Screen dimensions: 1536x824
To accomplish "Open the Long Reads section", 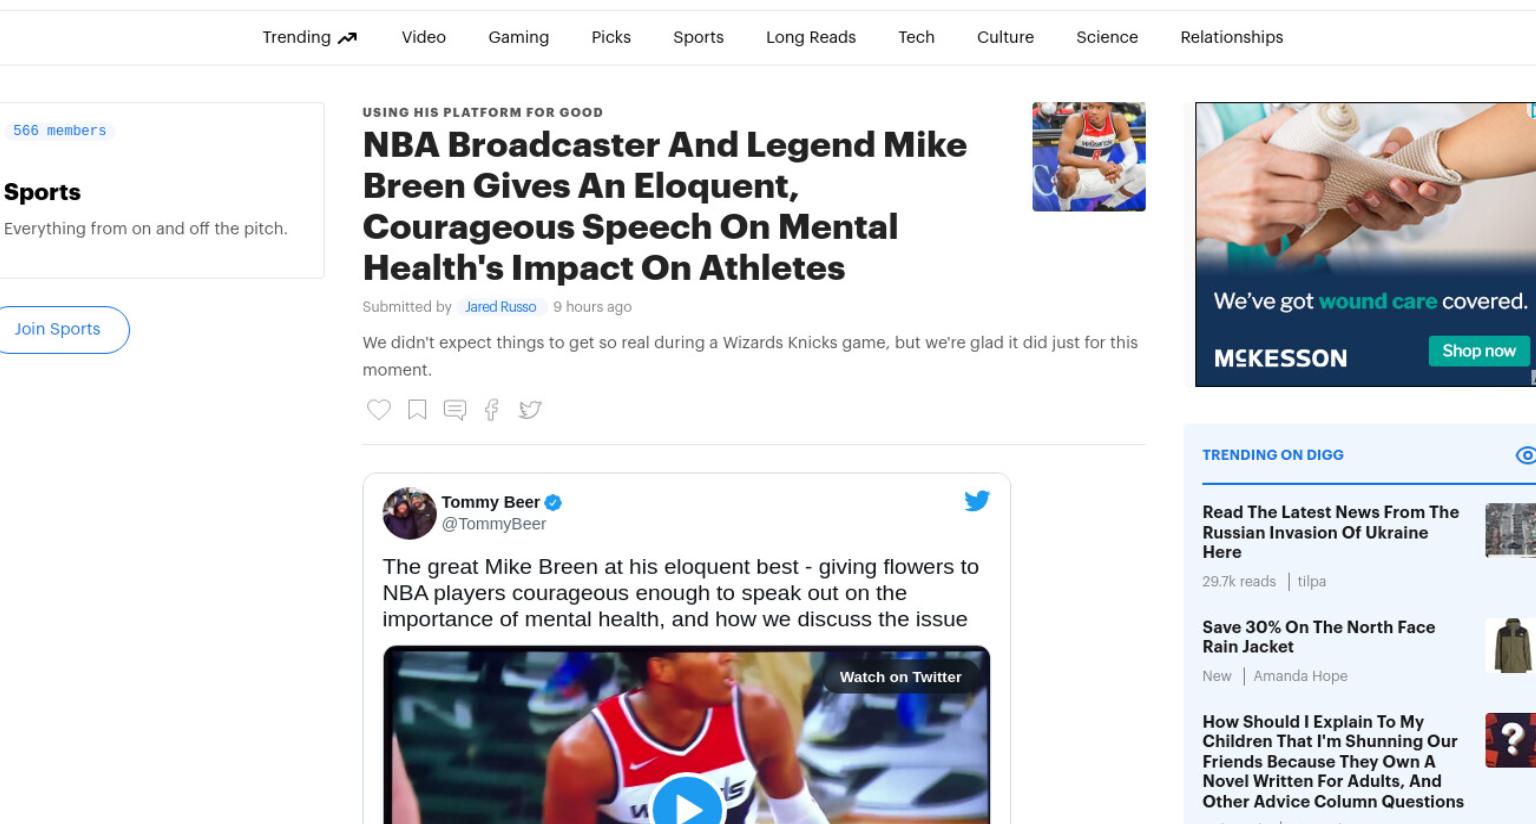I will point(811,37).
